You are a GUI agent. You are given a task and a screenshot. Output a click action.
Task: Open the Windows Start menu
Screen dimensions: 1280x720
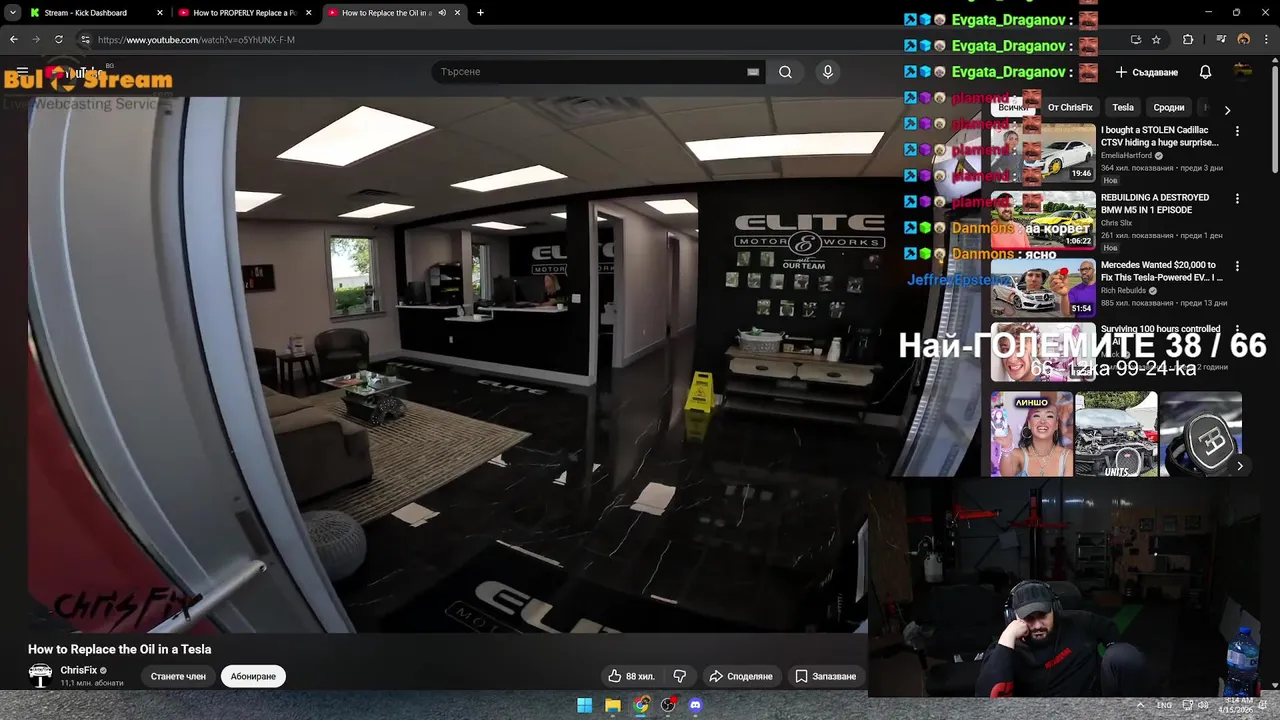click(585, 705)
